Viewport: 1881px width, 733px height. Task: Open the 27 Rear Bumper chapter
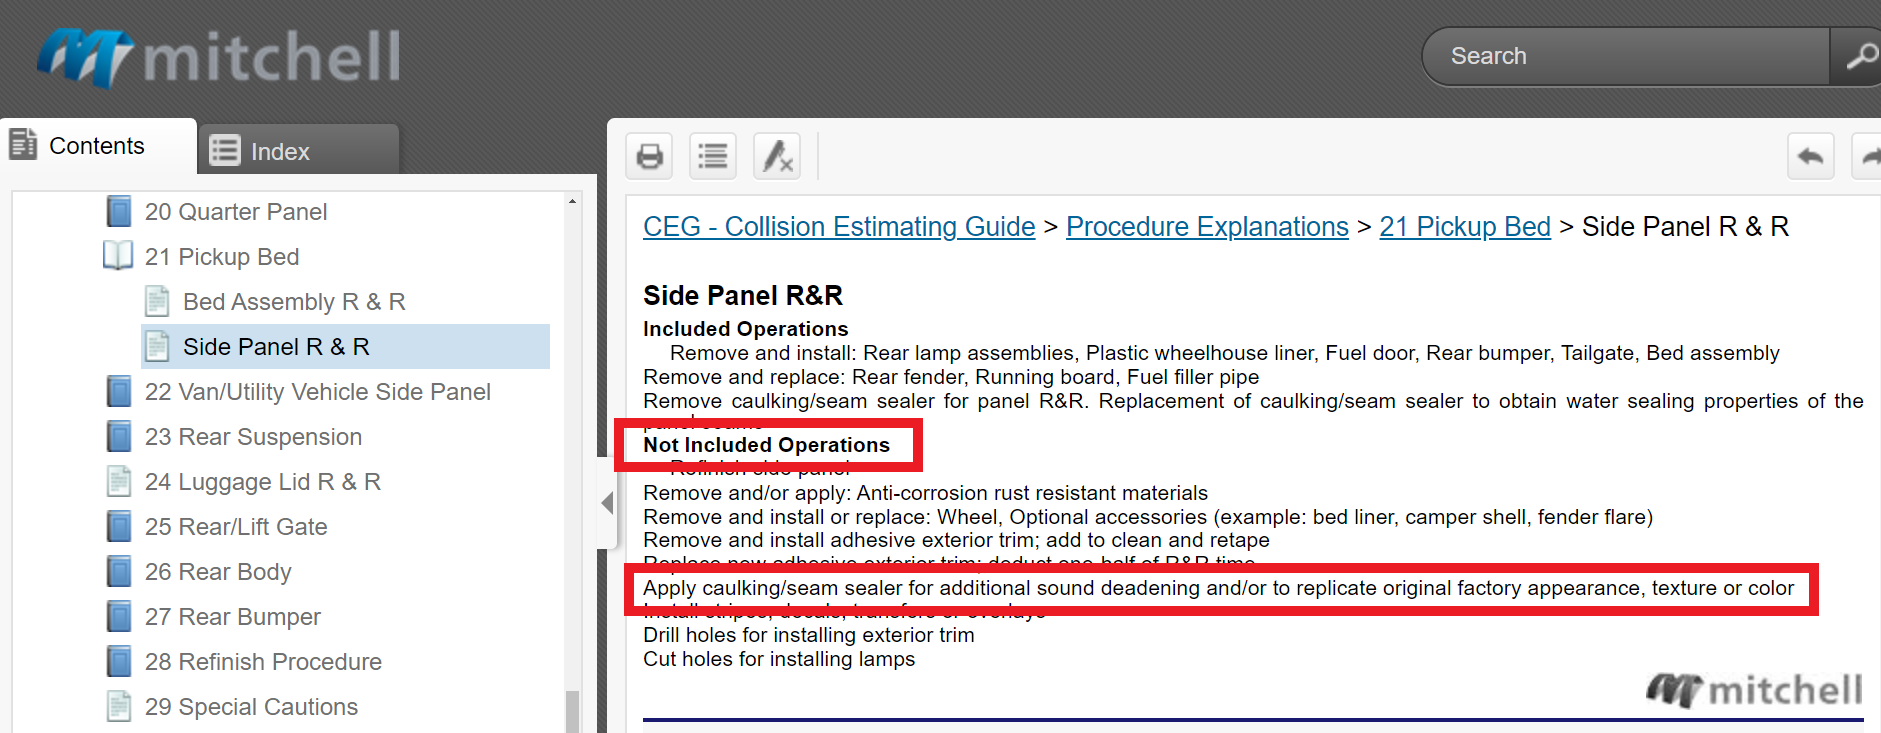pos(233,617)
